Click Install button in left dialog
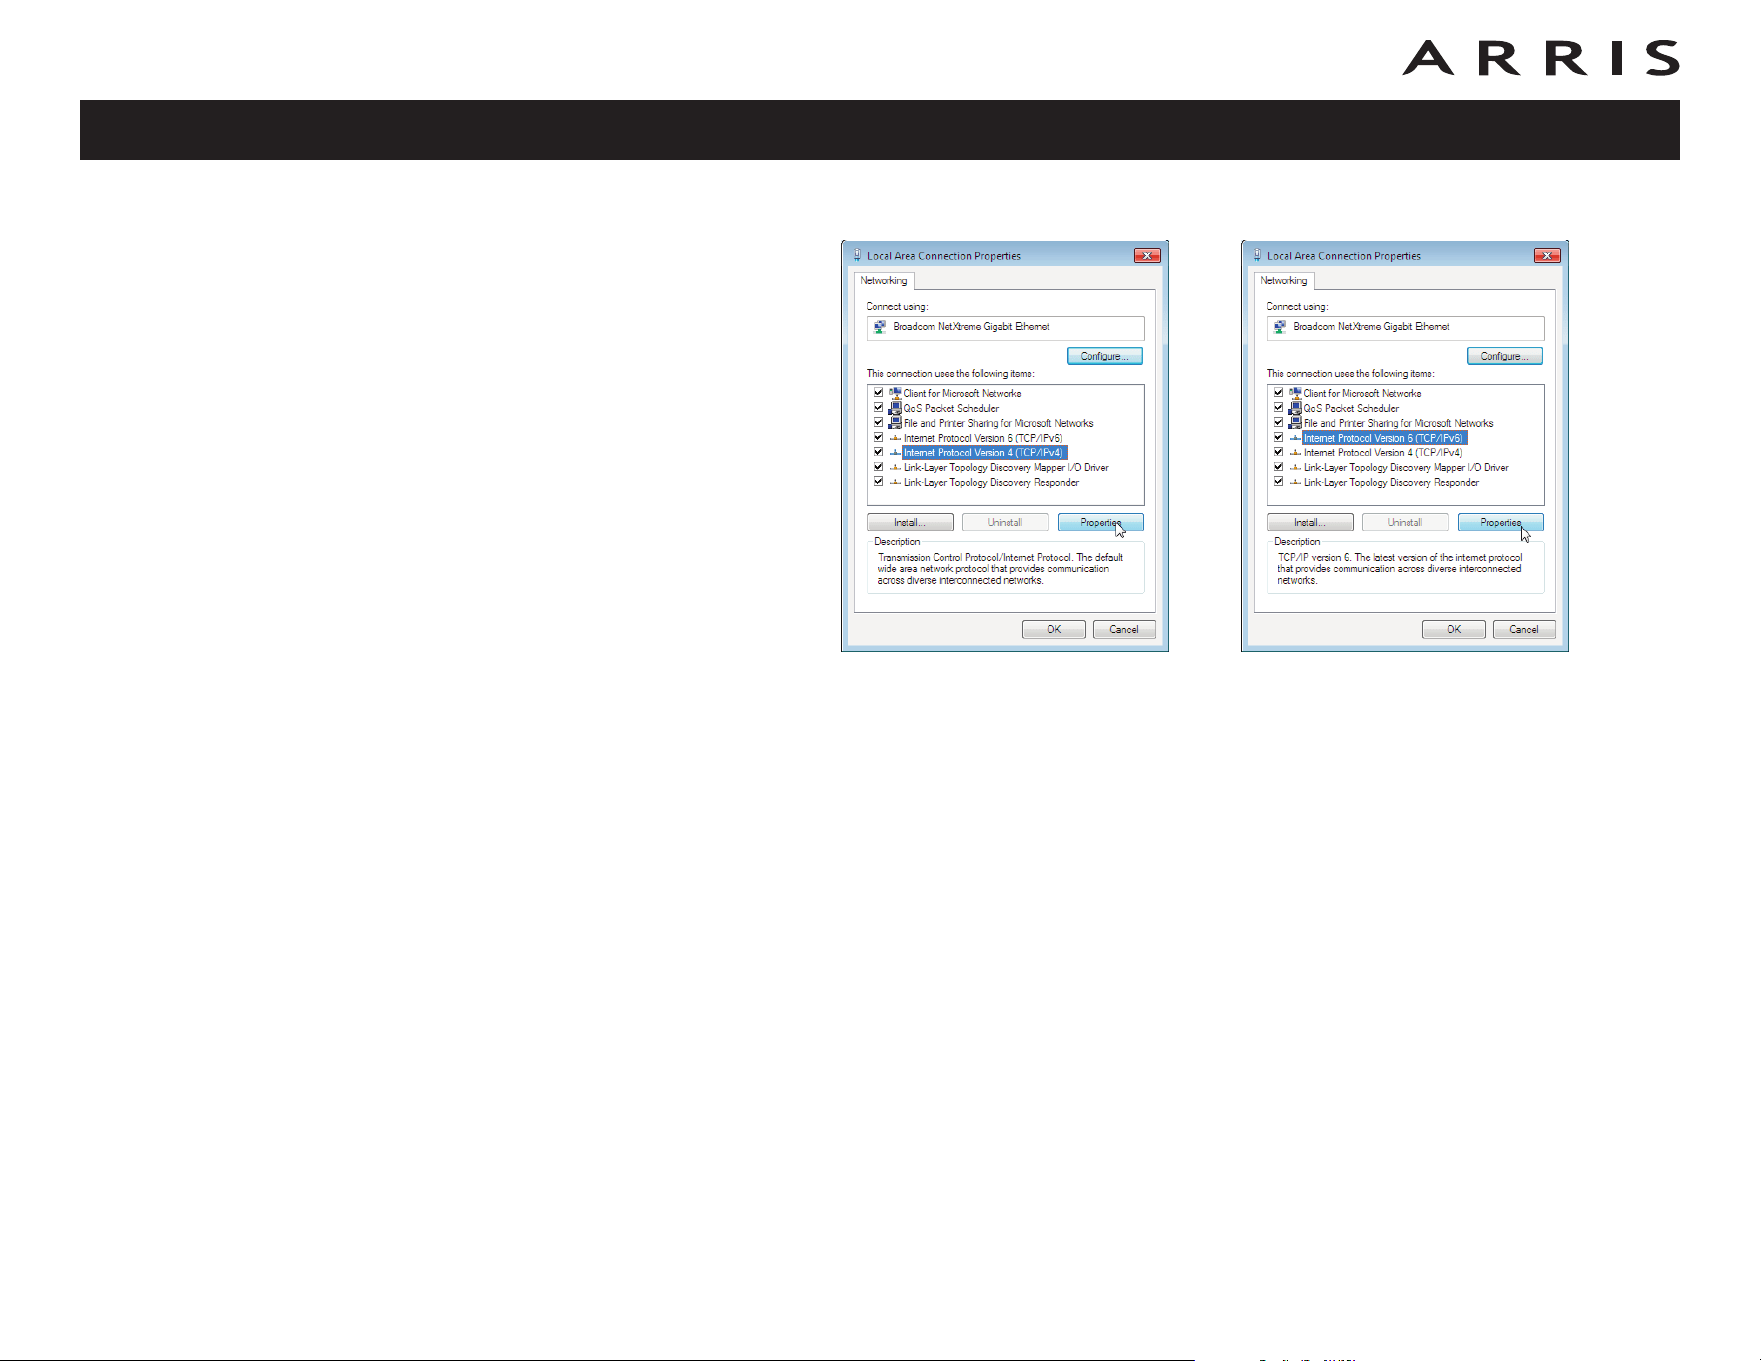 tap(910, 523)
